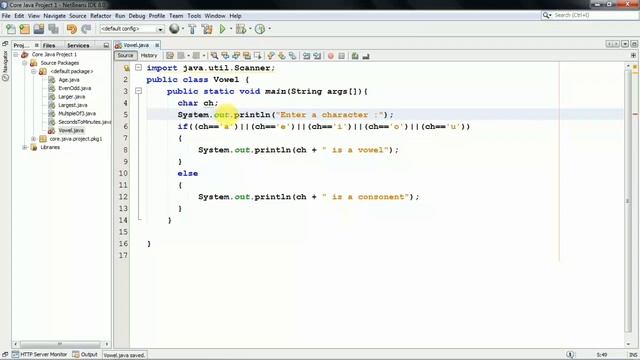Open the Navigate menu
Screen dimensions: 640x360
coord(55,16)
